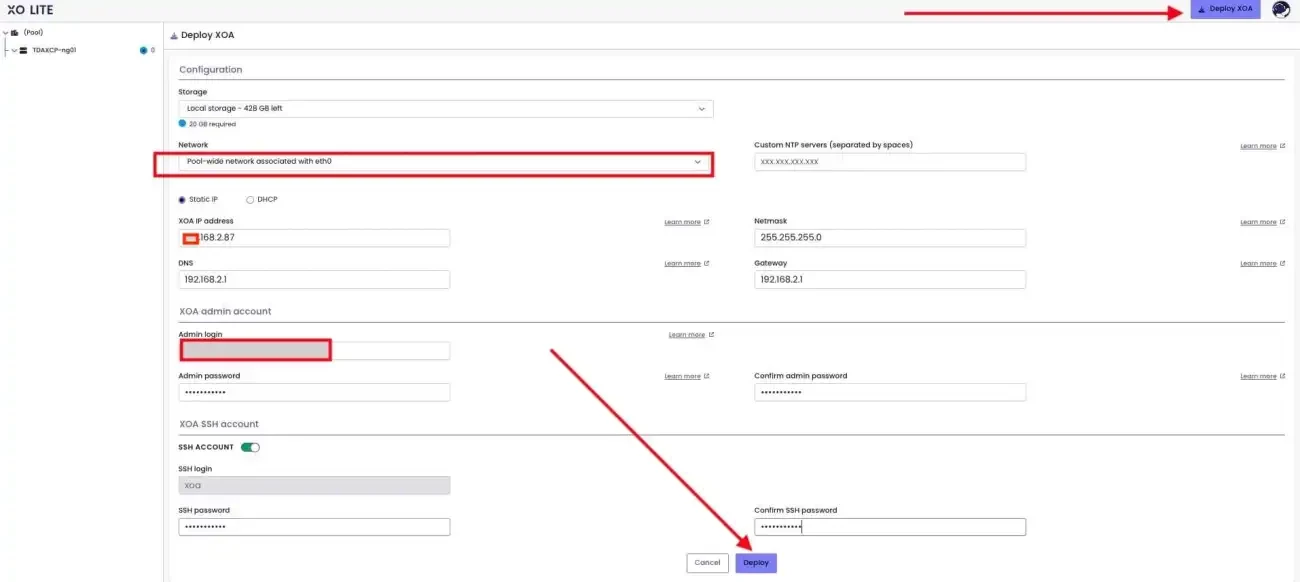The width and height of the screenshot is (1300, 582).
Task: Click the Admin login field
Action: point(314,351)
